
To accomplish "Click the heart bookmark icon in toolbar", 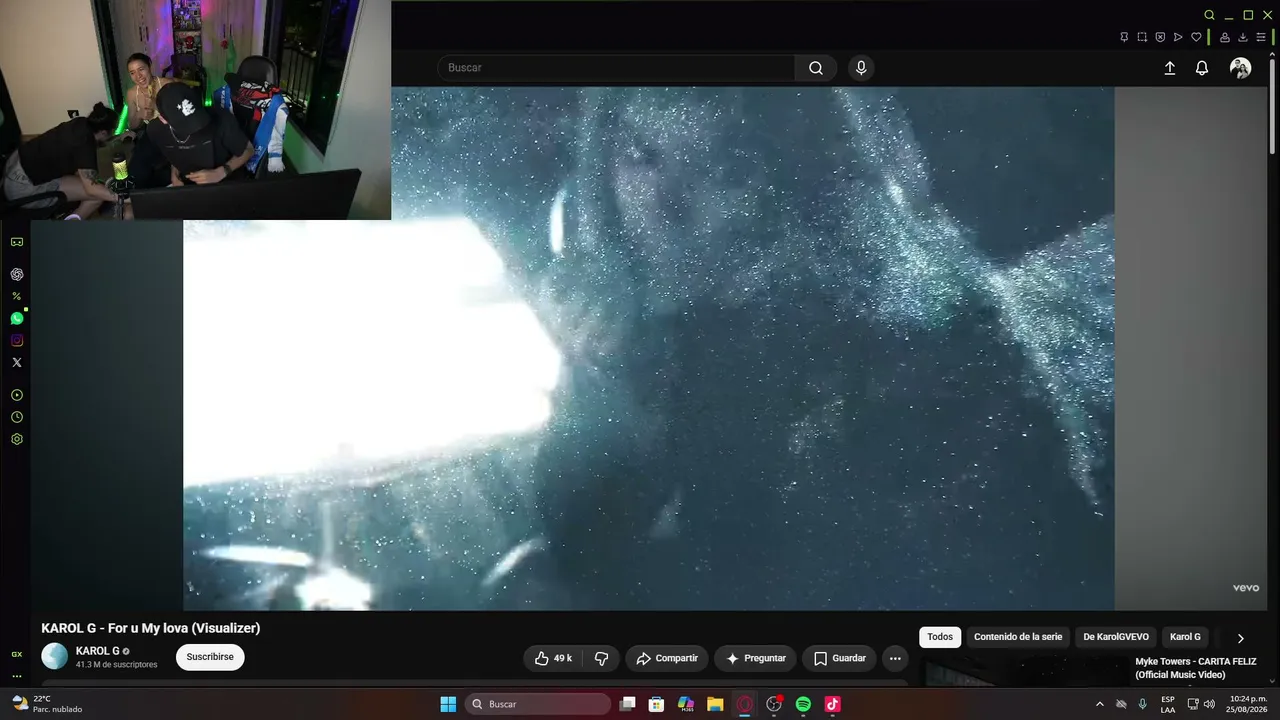I will click(1196, 37).
